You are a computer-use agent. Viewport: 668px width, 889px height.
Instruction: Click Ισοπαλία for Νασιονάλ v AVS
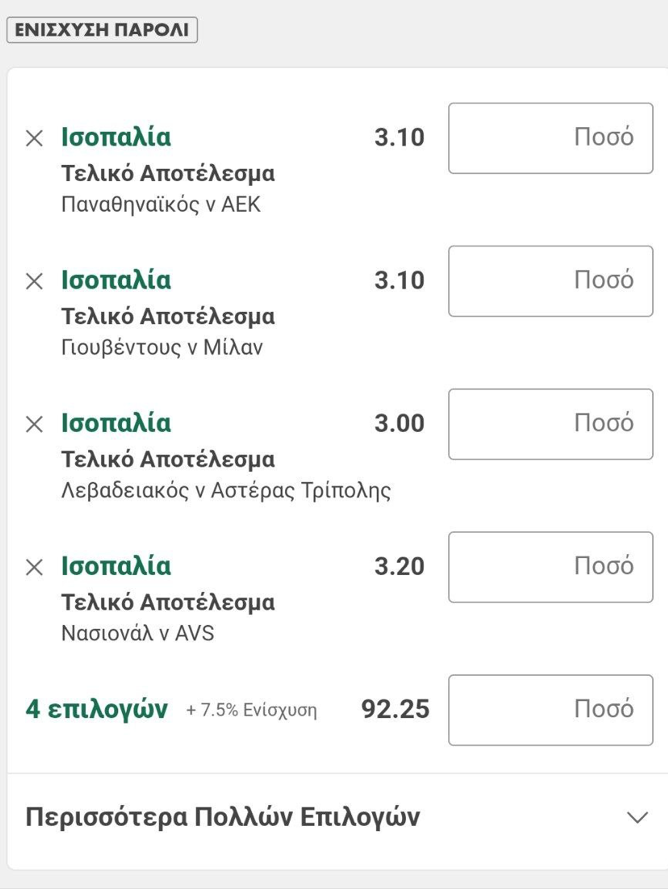click(x=116, y=566)
